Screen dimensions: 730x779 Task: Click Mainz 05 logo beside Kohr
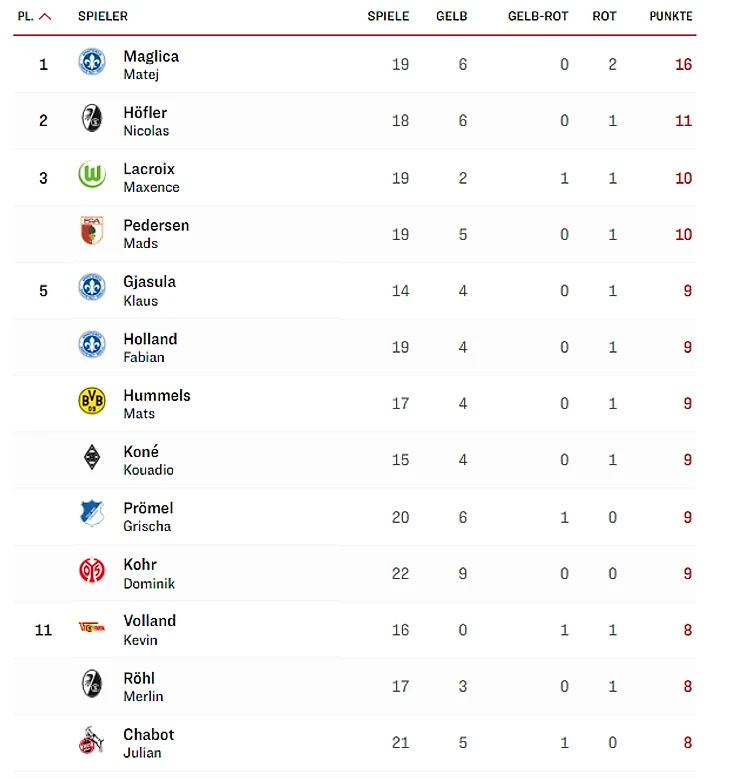point(92,571)
